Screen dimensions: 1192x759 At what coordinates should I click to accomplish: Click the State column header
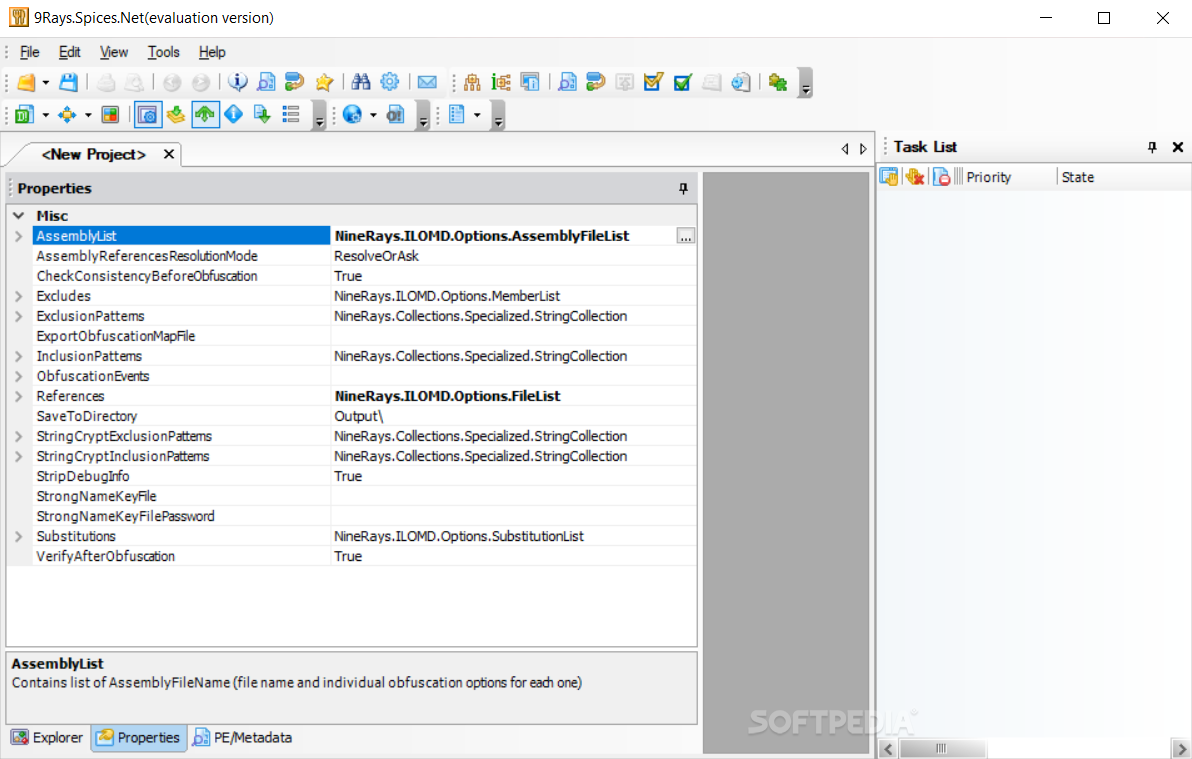click(1124, 176)
